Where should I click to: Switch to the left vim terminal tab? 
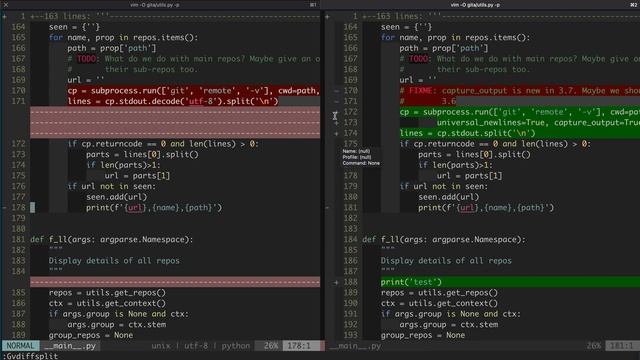pos(155,5)
